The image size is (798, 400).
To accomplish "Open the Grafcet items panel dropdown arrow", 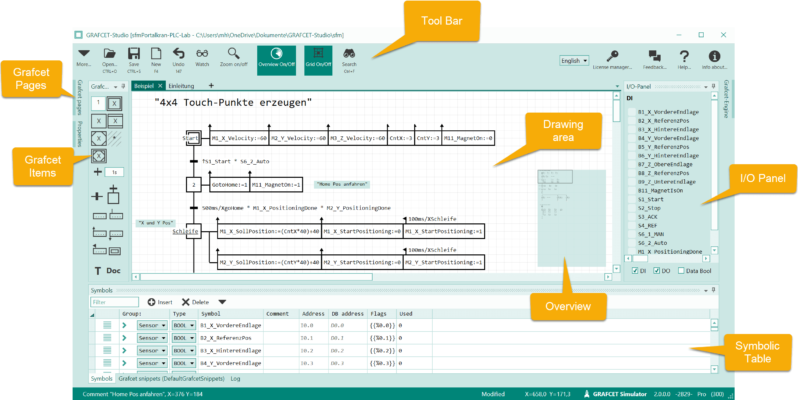I will tap(116, 87).
